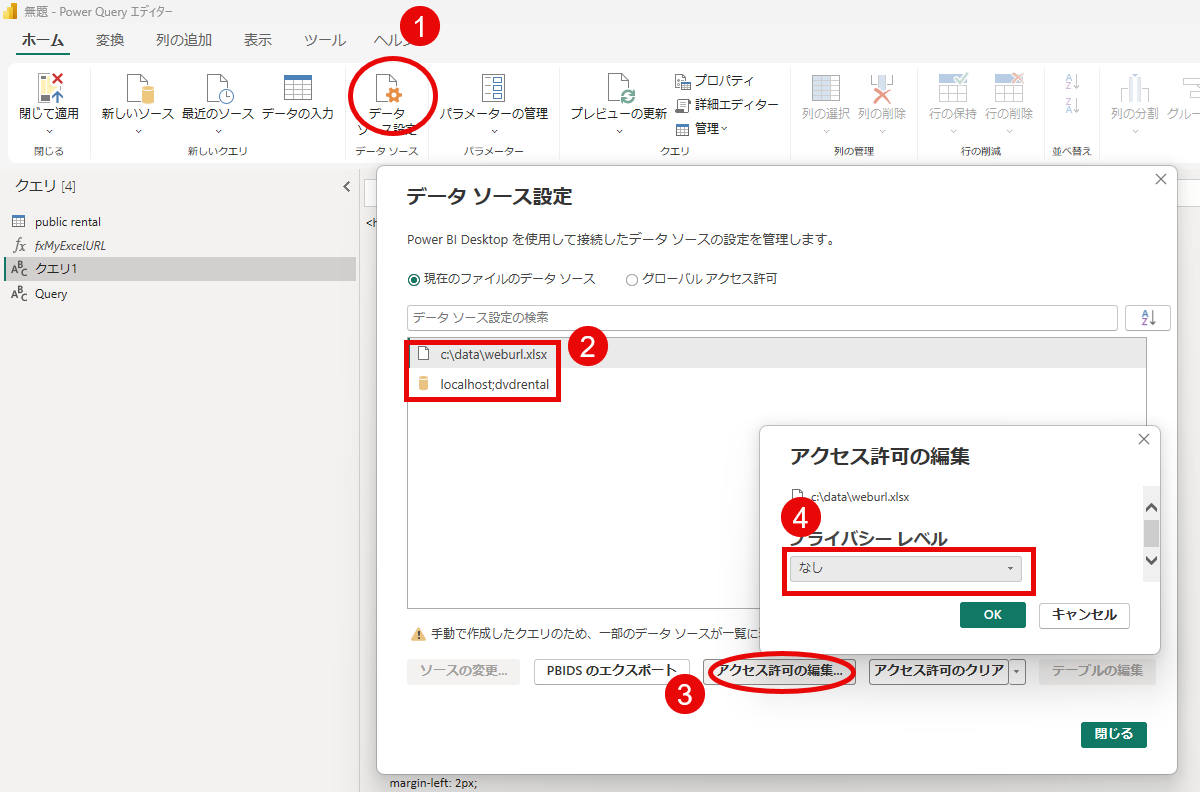Screen dimensions: 1200x792
Task: Click Refresh Preview (プレビューの更新) icon
Action: coord(620,88)
